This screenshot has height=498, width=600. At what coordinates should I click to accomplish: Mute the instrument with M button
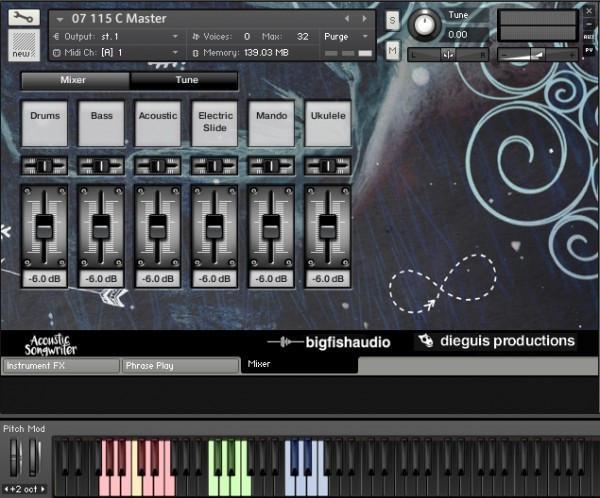click(x=392, y=50)
